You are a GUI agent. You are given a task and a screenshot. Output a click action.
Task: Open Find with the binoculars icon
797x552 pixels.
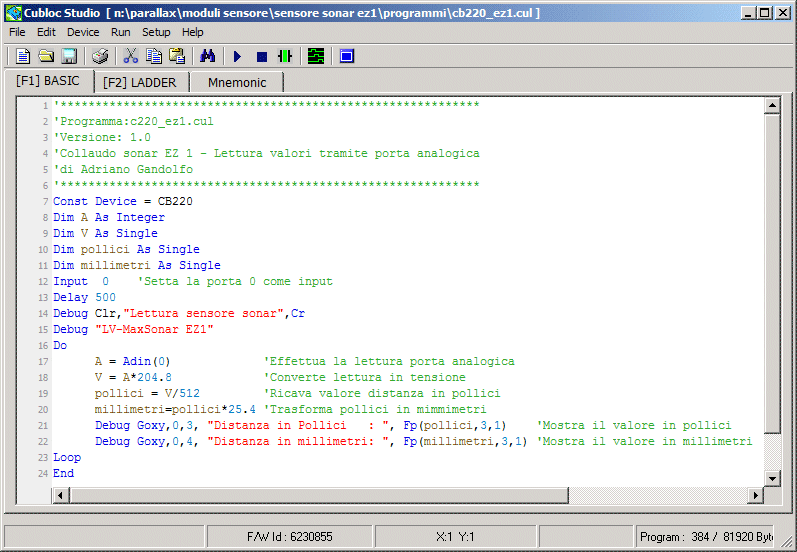pos(208,56)
